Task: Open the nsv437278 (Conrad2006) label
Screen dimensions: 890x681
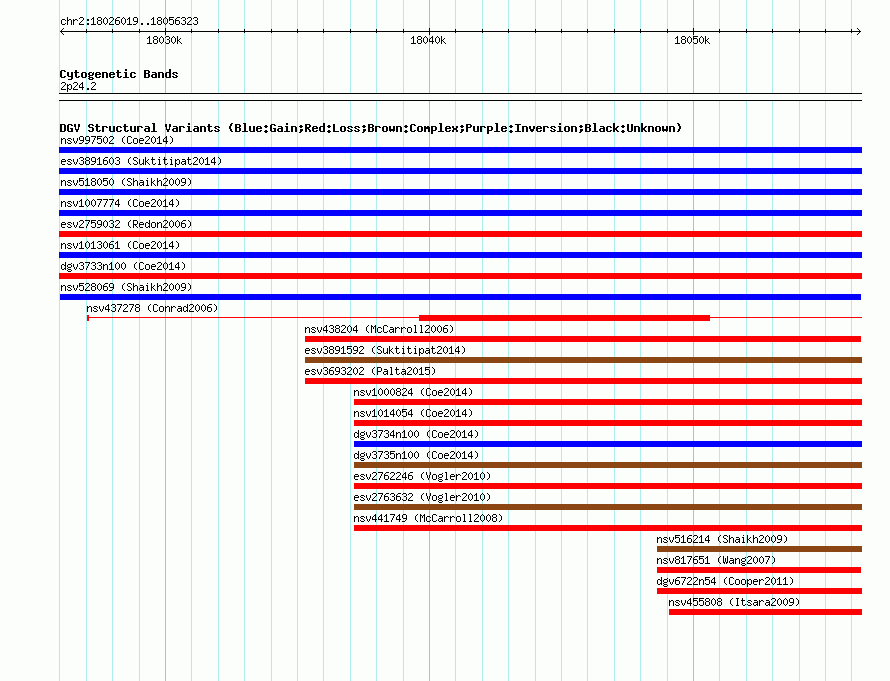Action: [152, 308]
